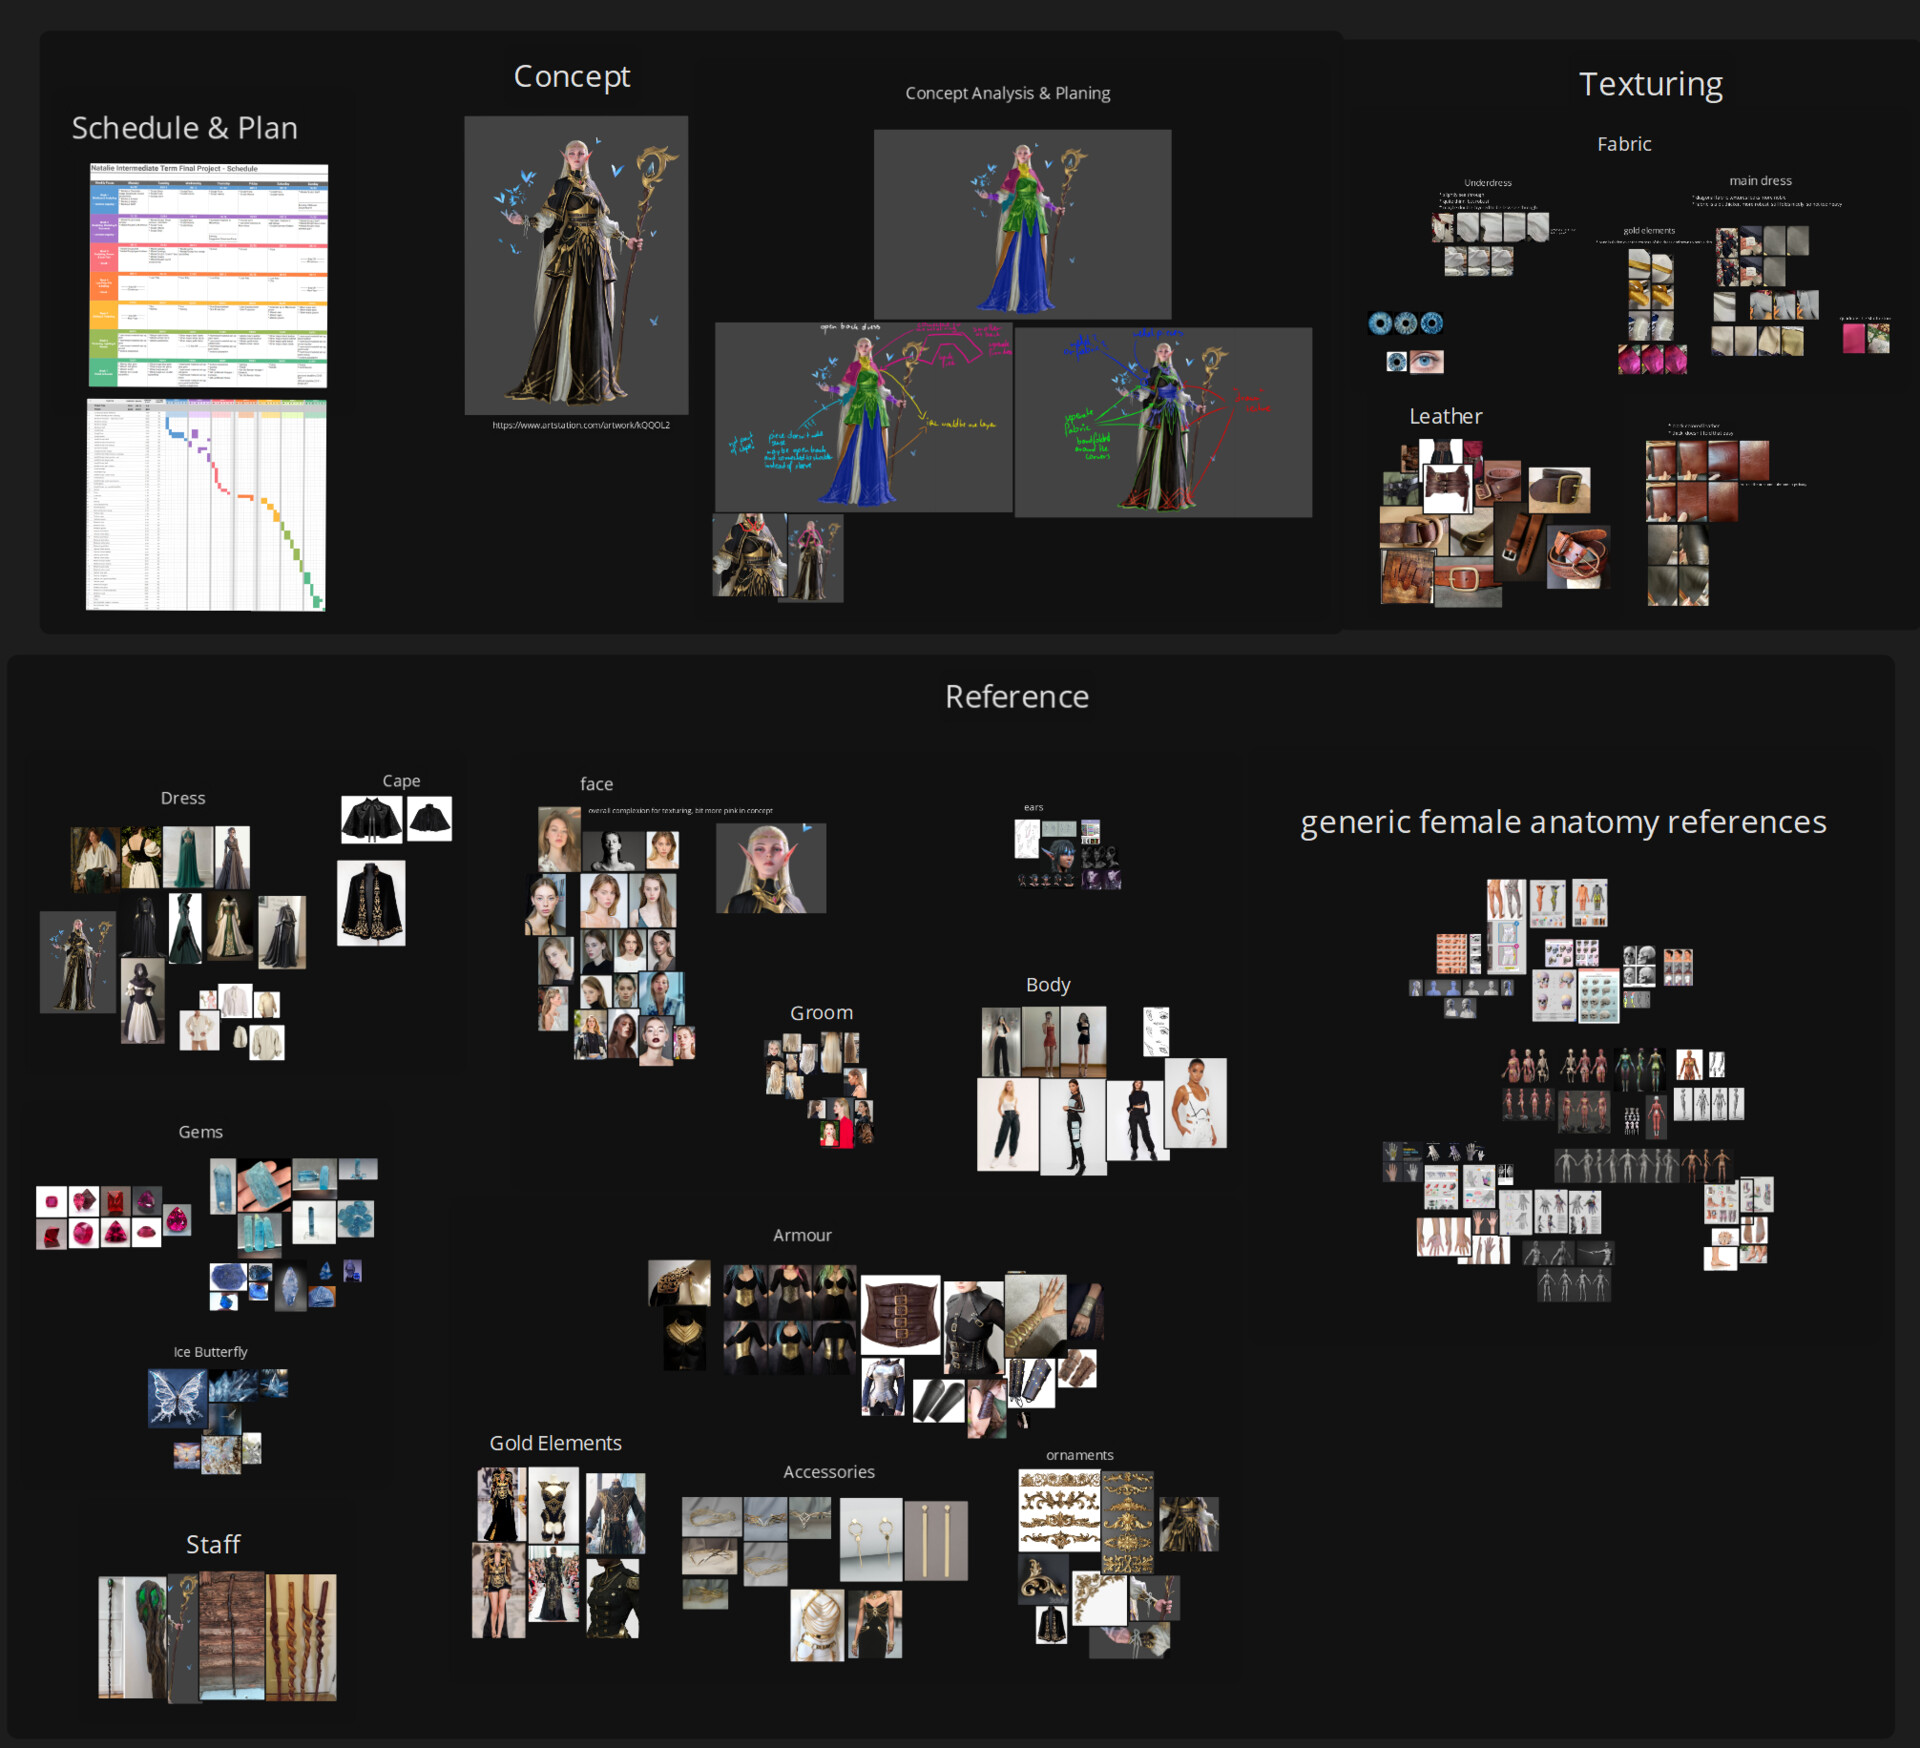
Task: Select the elf face close-up reference image
Action: [x=771, y=868]
